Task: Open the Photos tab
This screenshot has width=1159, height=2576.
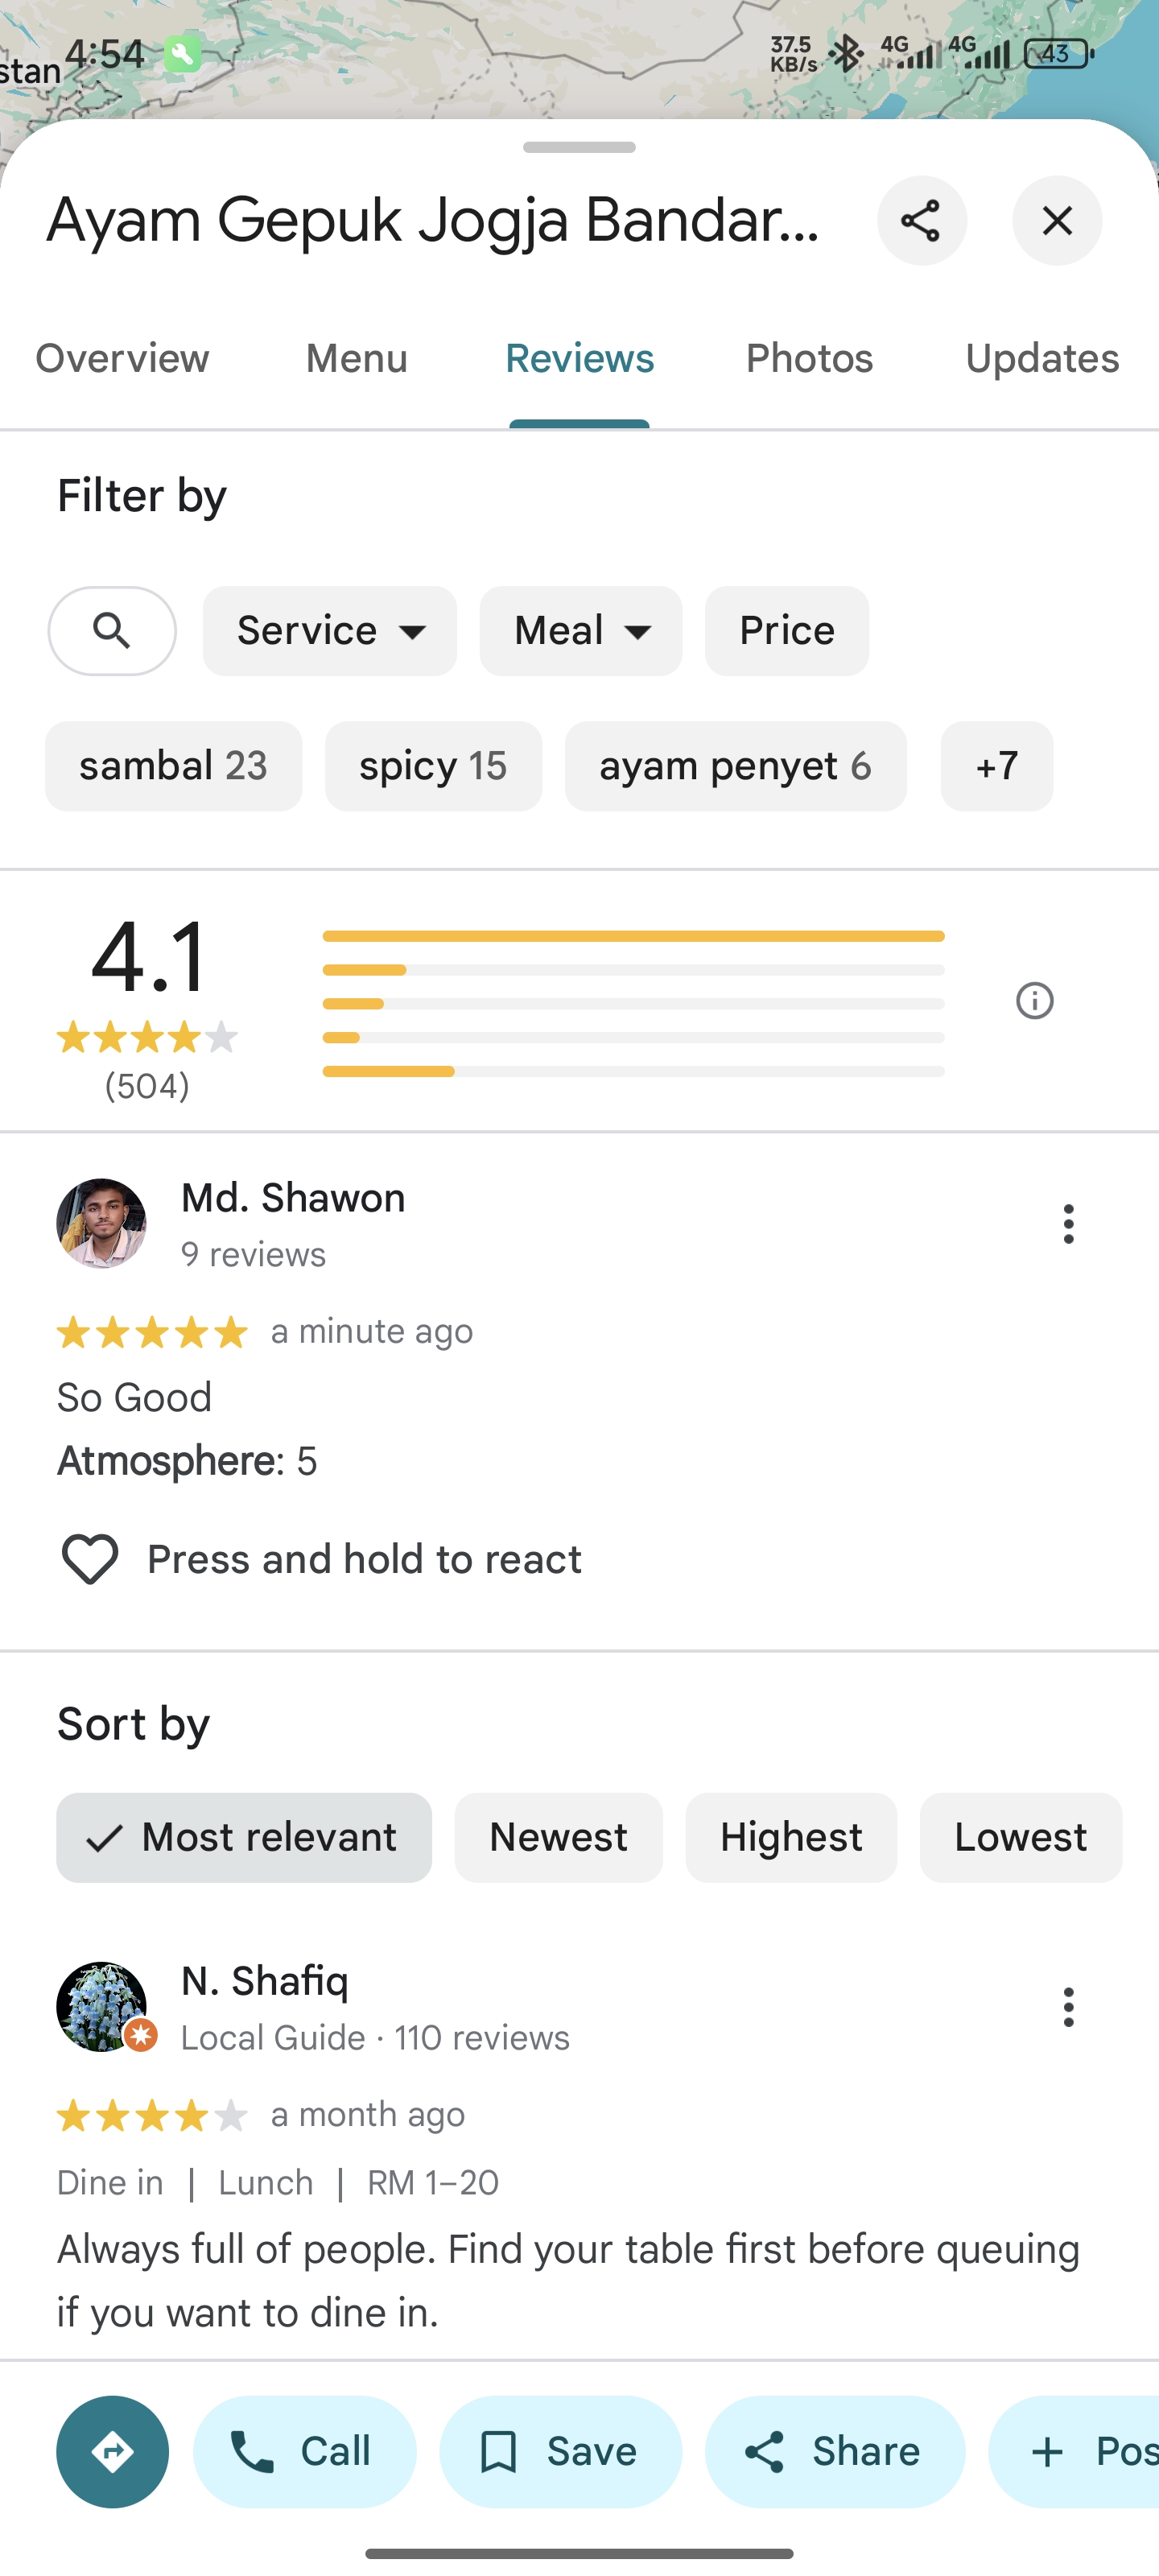Action: click(x=809, y=359)
